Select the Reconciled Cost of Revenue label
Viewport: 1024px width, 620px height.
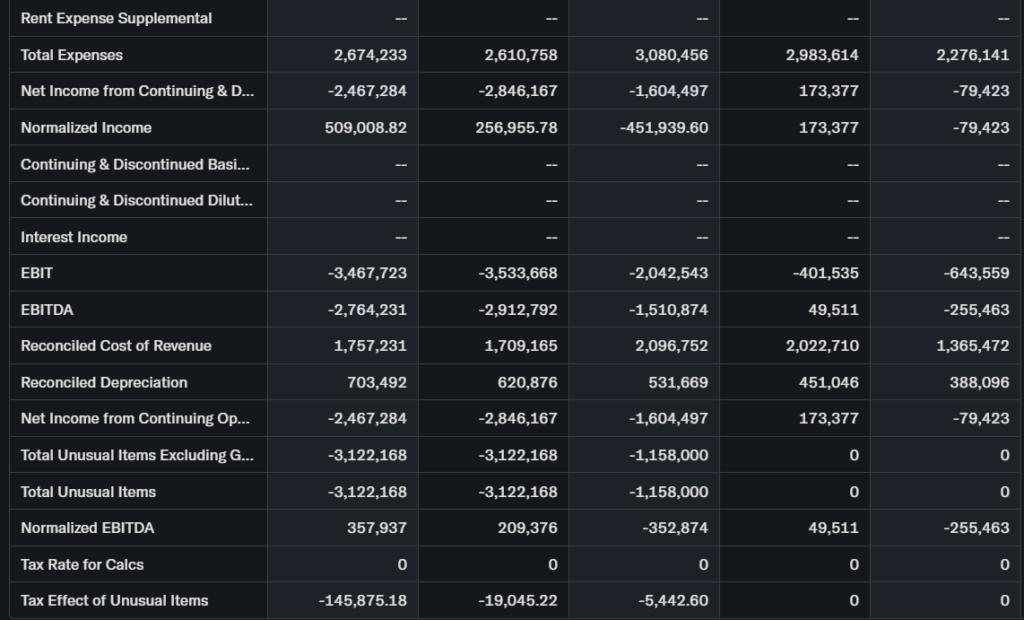point(116,346)
